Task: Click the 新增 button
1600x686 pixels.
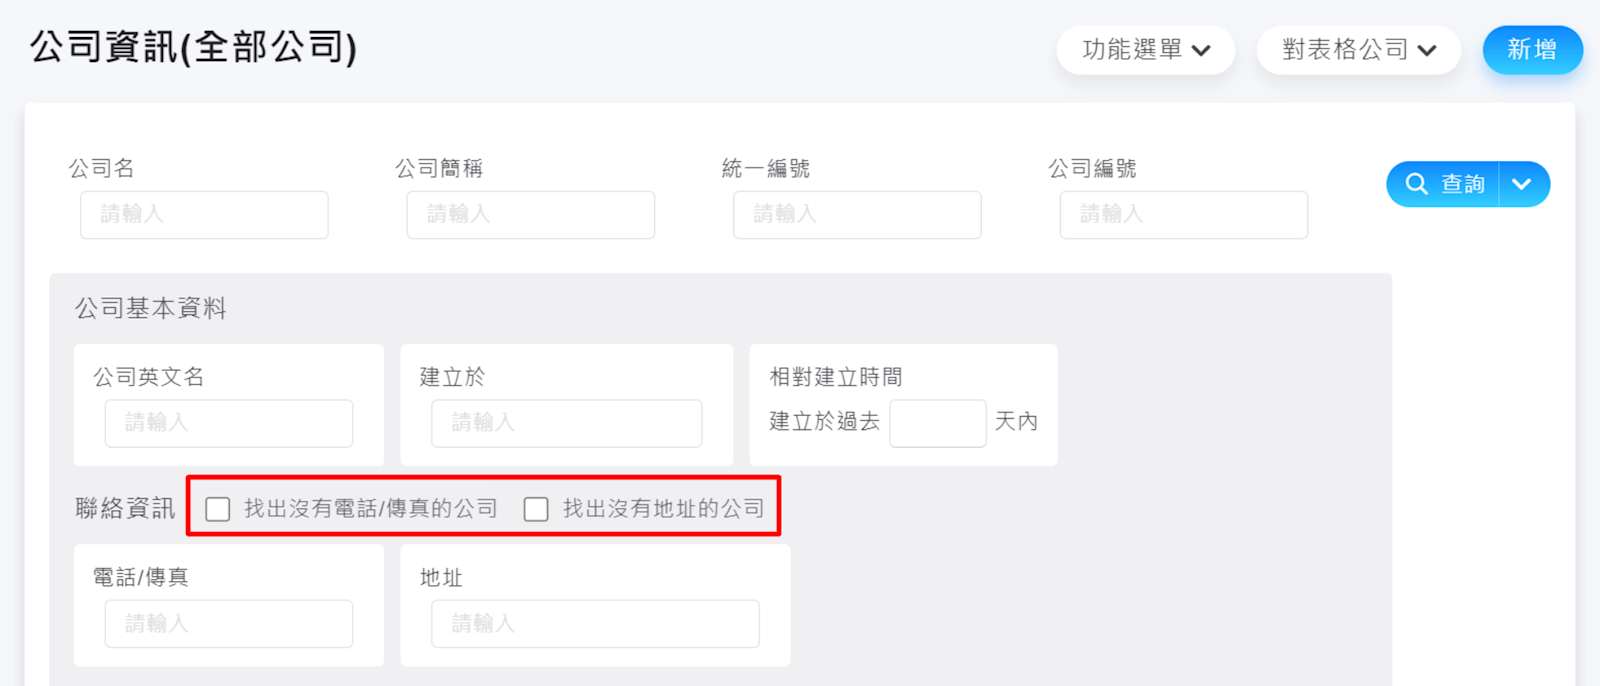Action: 1532,50
